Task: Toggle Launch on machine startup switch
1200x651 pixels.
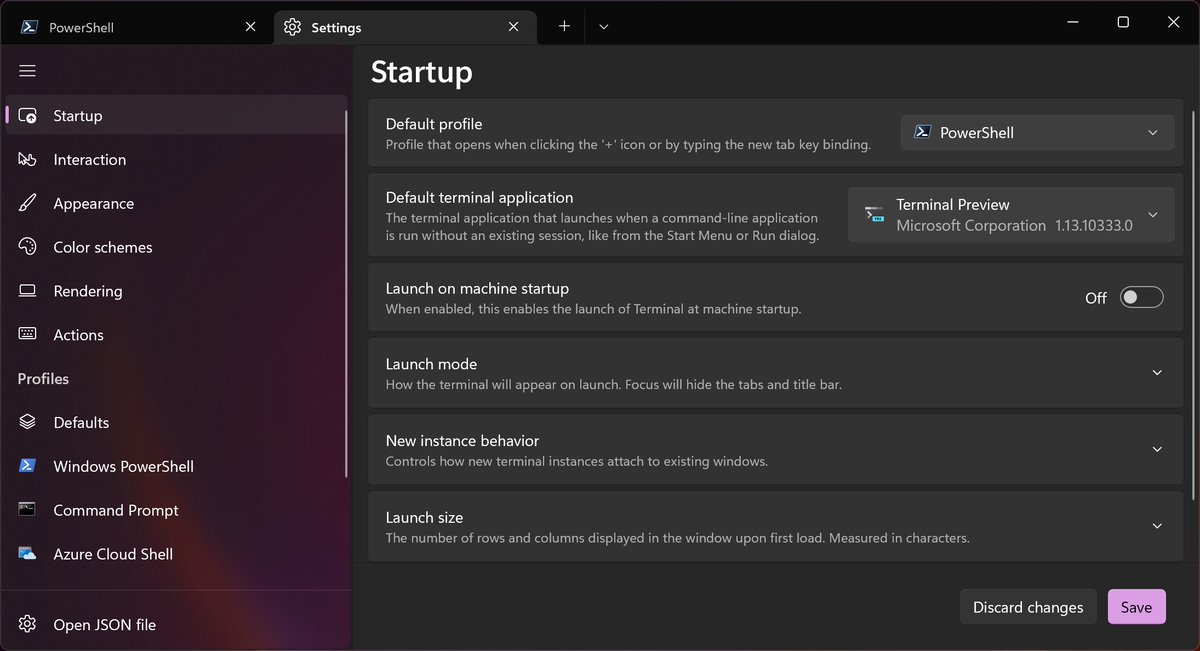Action: click(1142, 297)
